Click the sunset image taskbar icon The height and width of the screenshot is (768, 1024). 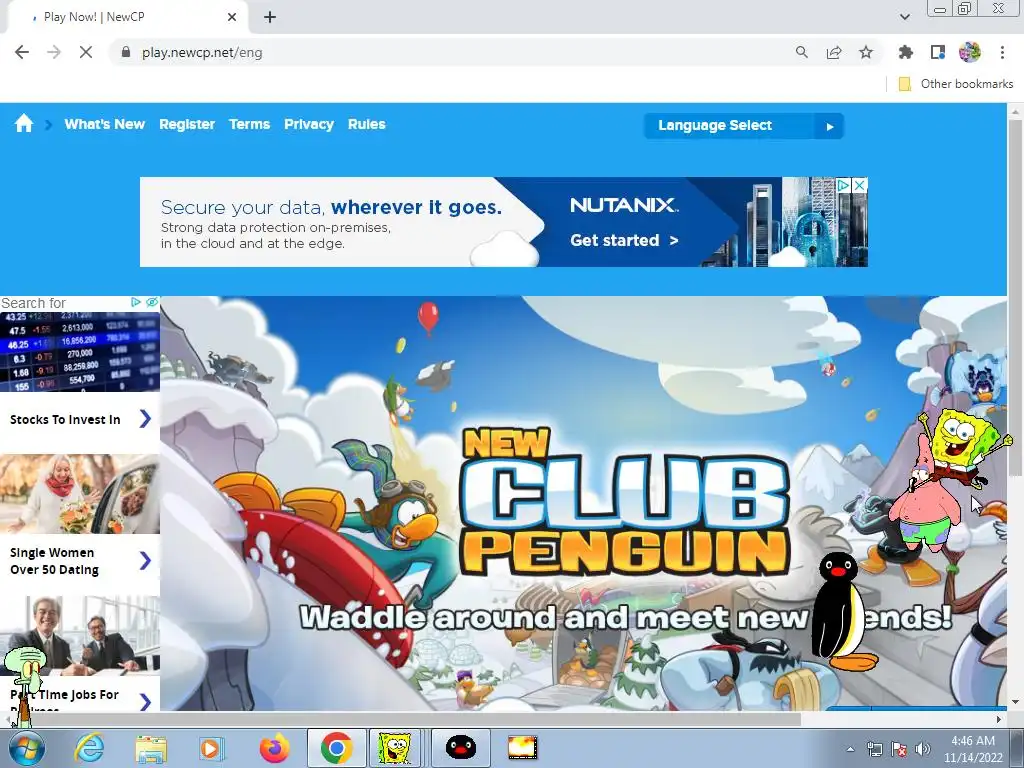tap(522, 748)
